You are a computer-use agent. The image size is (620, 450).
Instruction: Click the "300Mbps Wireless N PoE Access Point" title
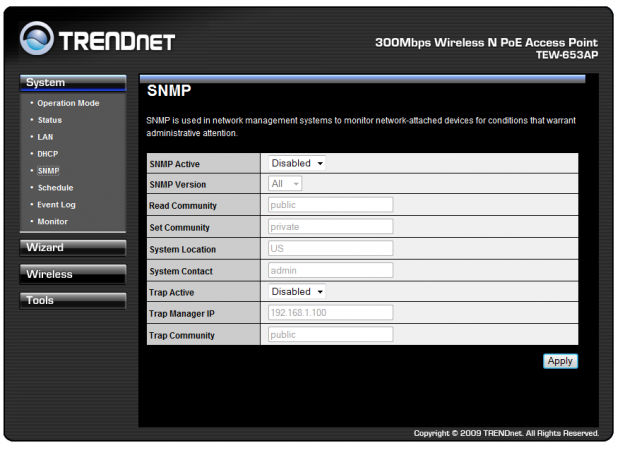[x=486, y=43]
